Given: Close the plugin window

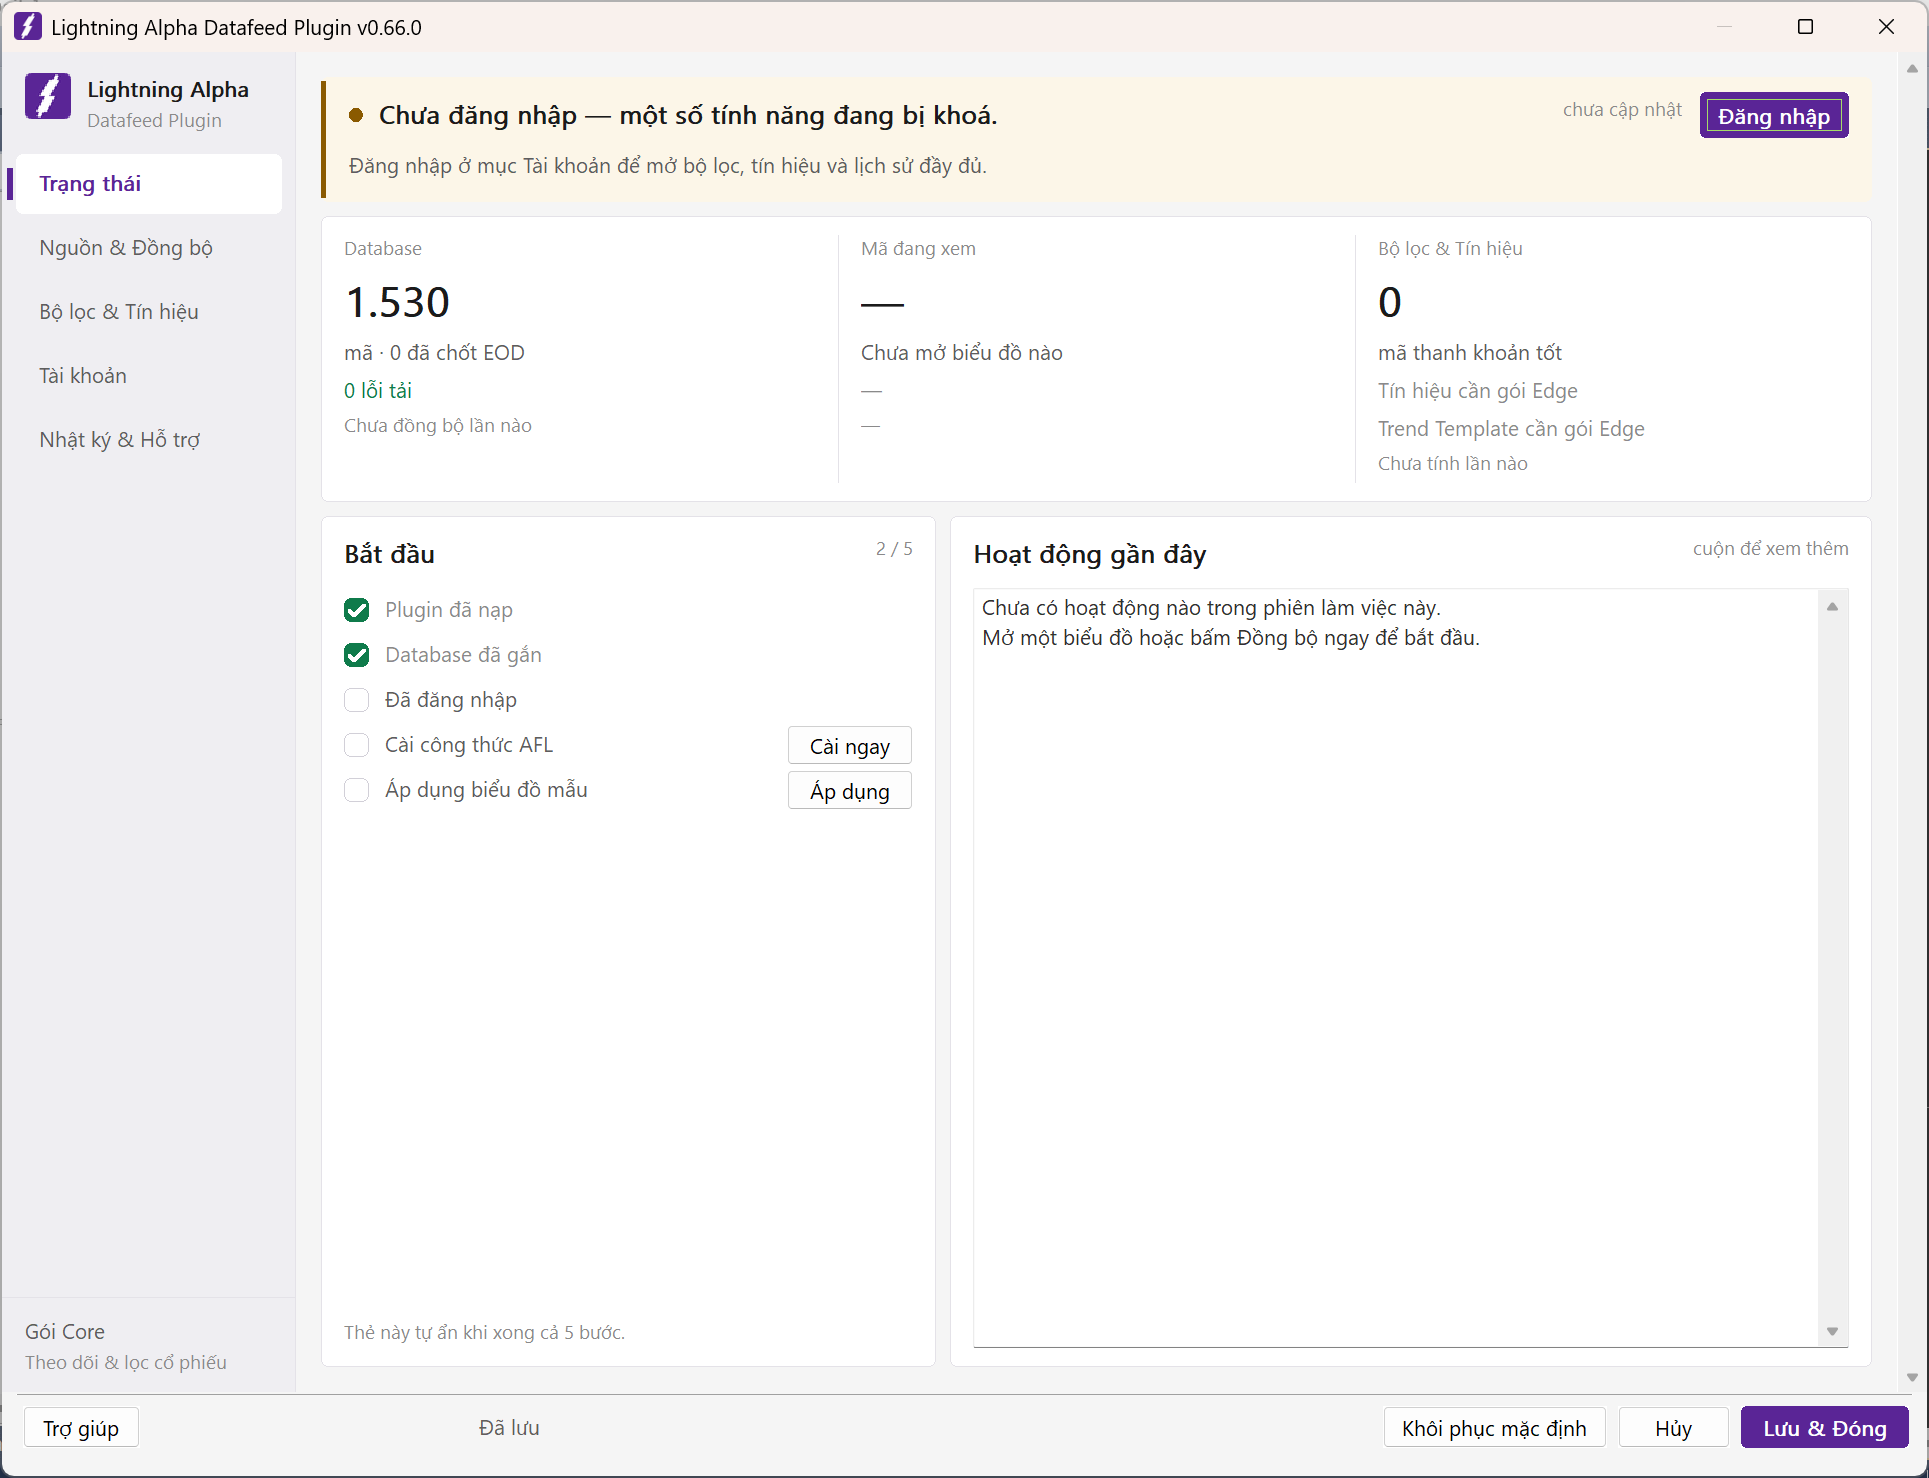Looking at the screenshot, I should click(x=1886, y=27).
